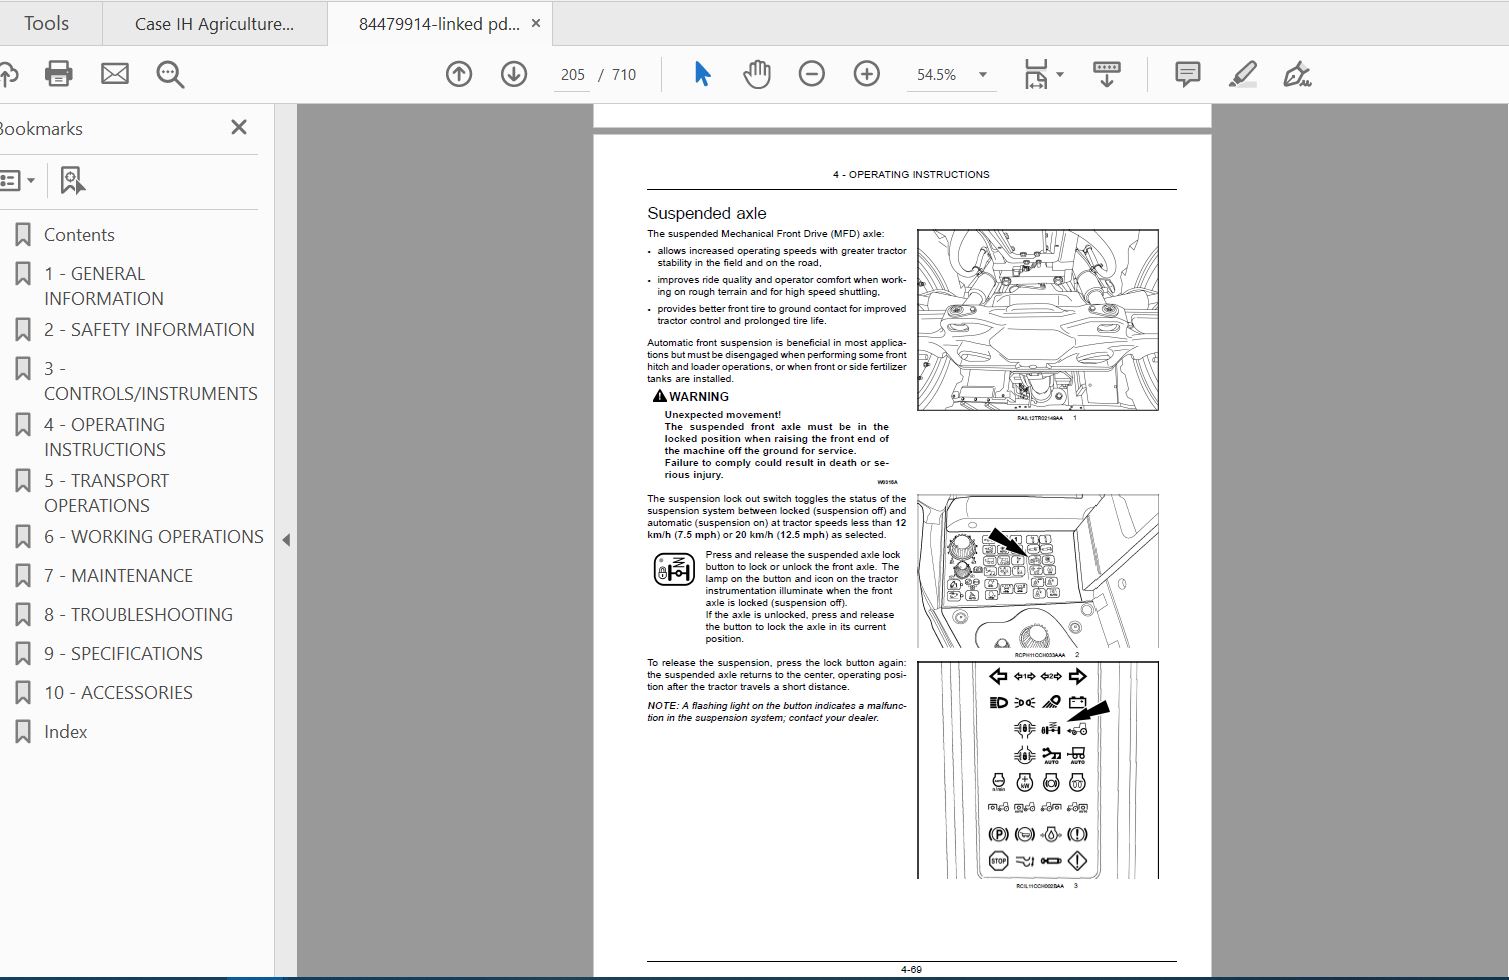Zoom in with the plus icon
Viewport: 1509px width, 980px height.
[867, 74]
